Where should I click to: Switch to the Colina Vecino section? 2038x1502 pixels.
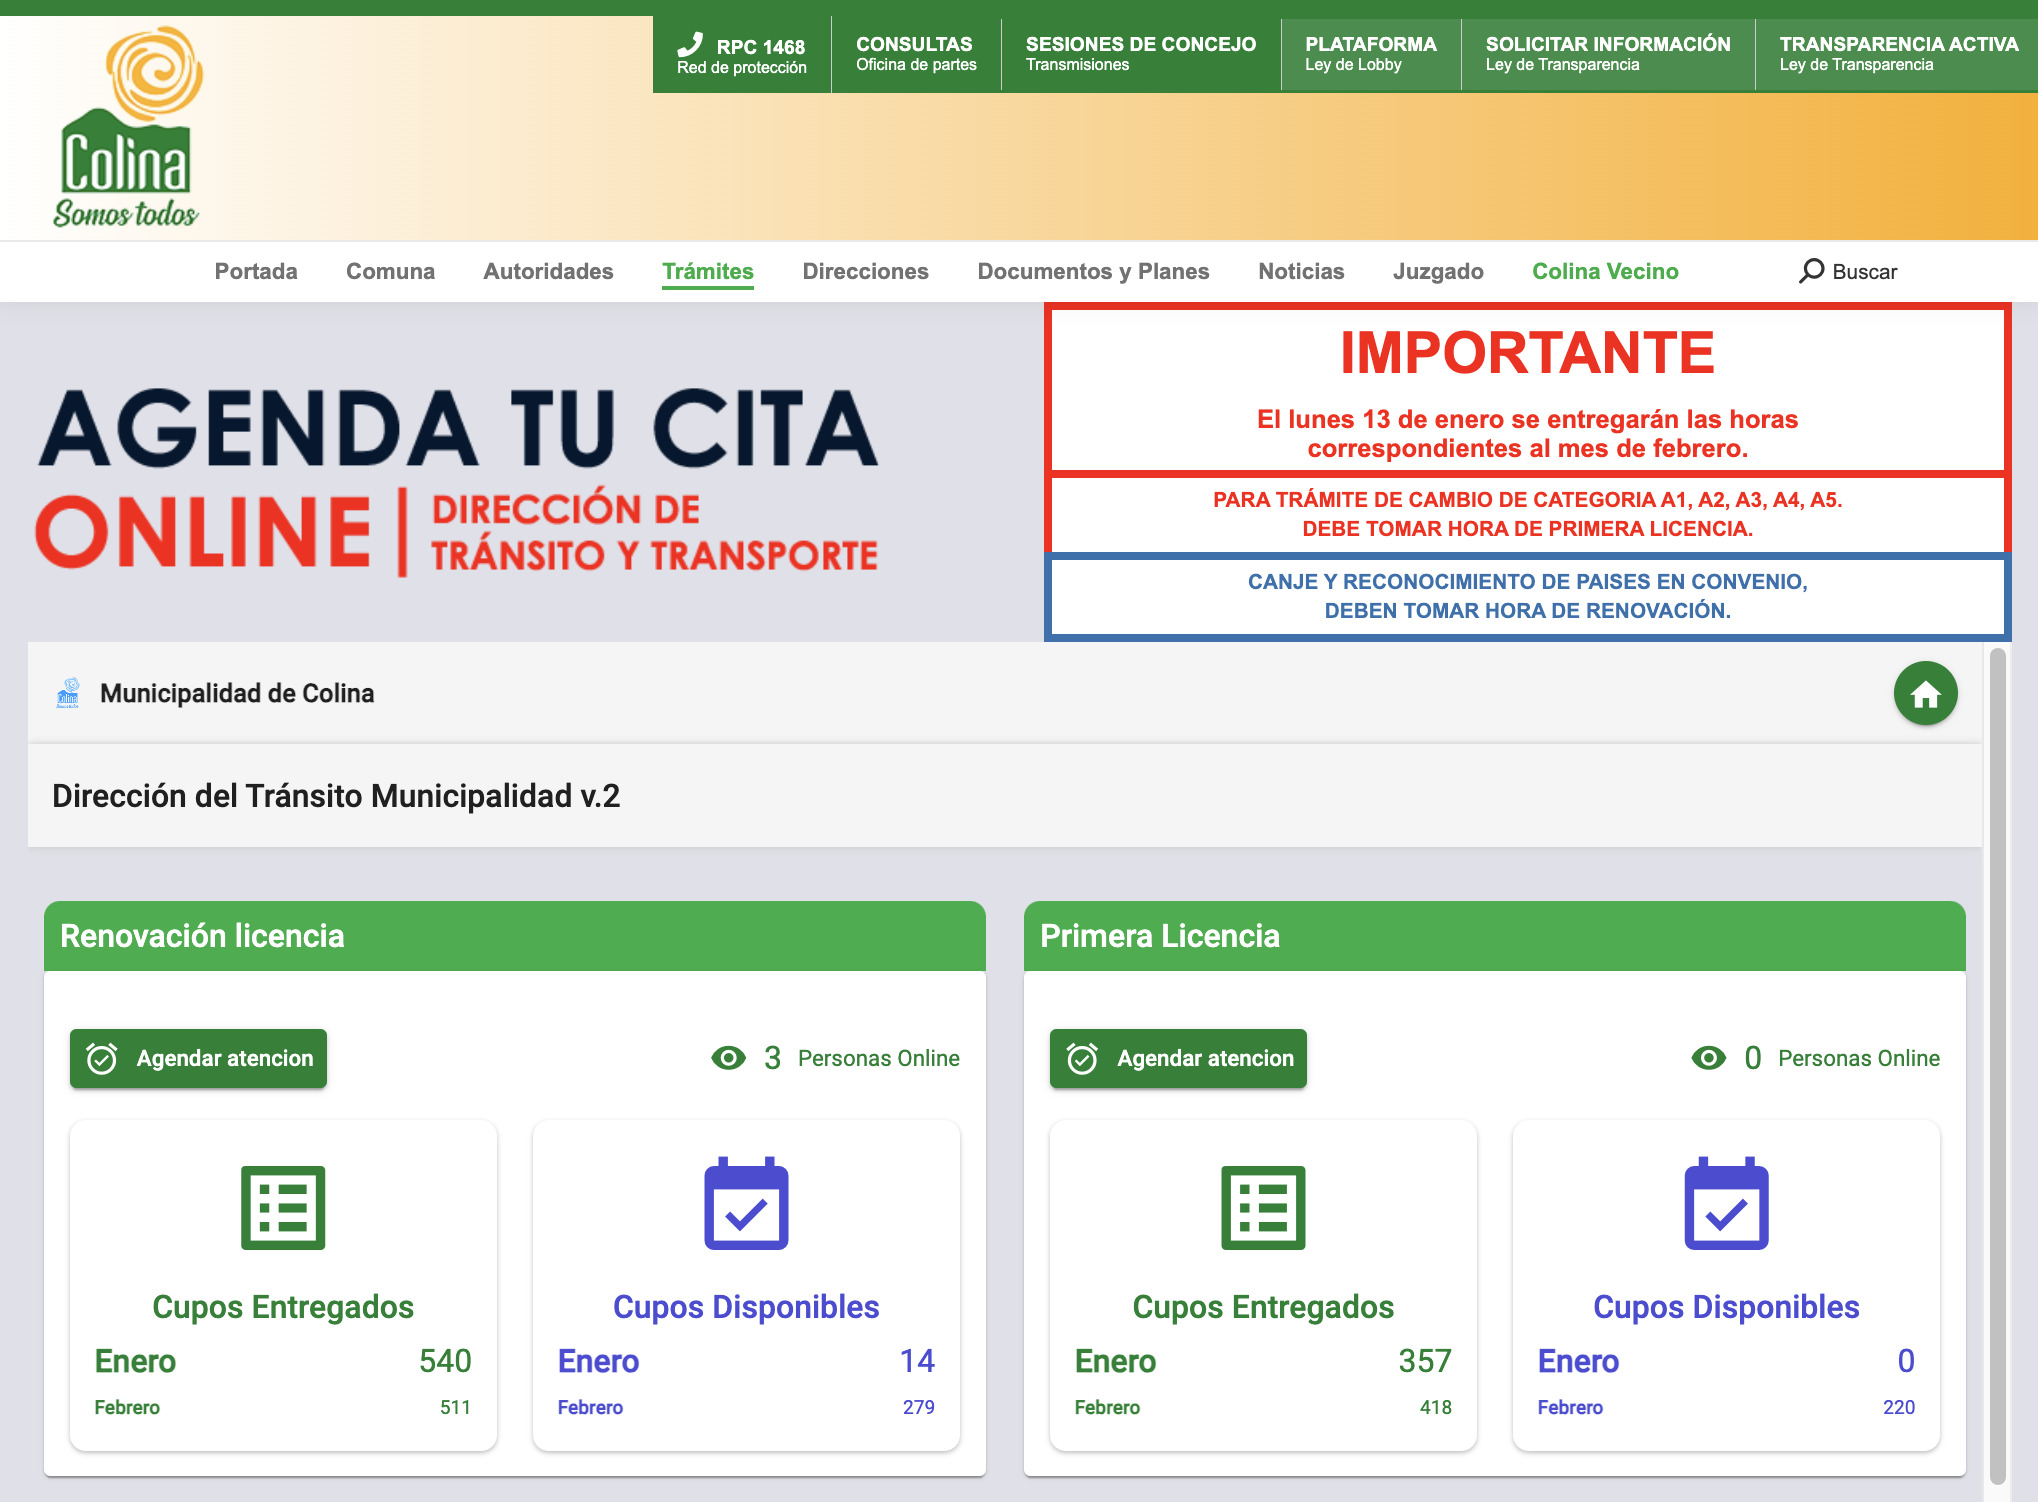click(1605, 271)
